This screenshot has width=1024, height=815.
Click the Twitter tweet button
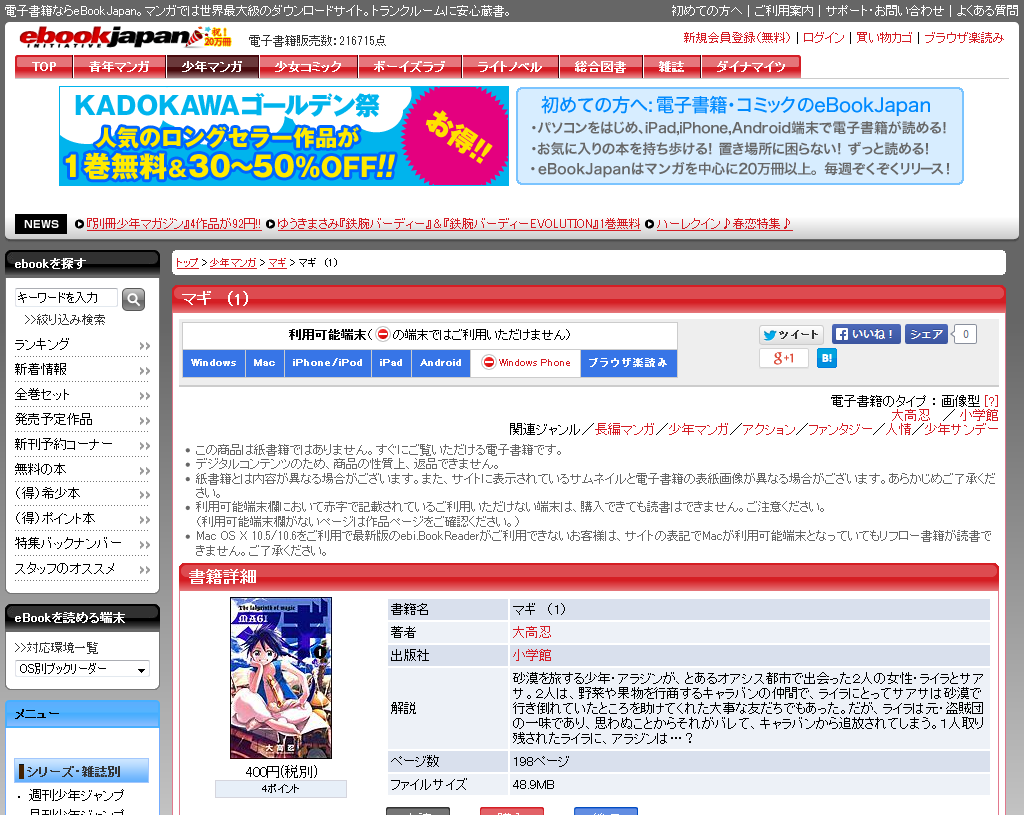click(791, 334)
